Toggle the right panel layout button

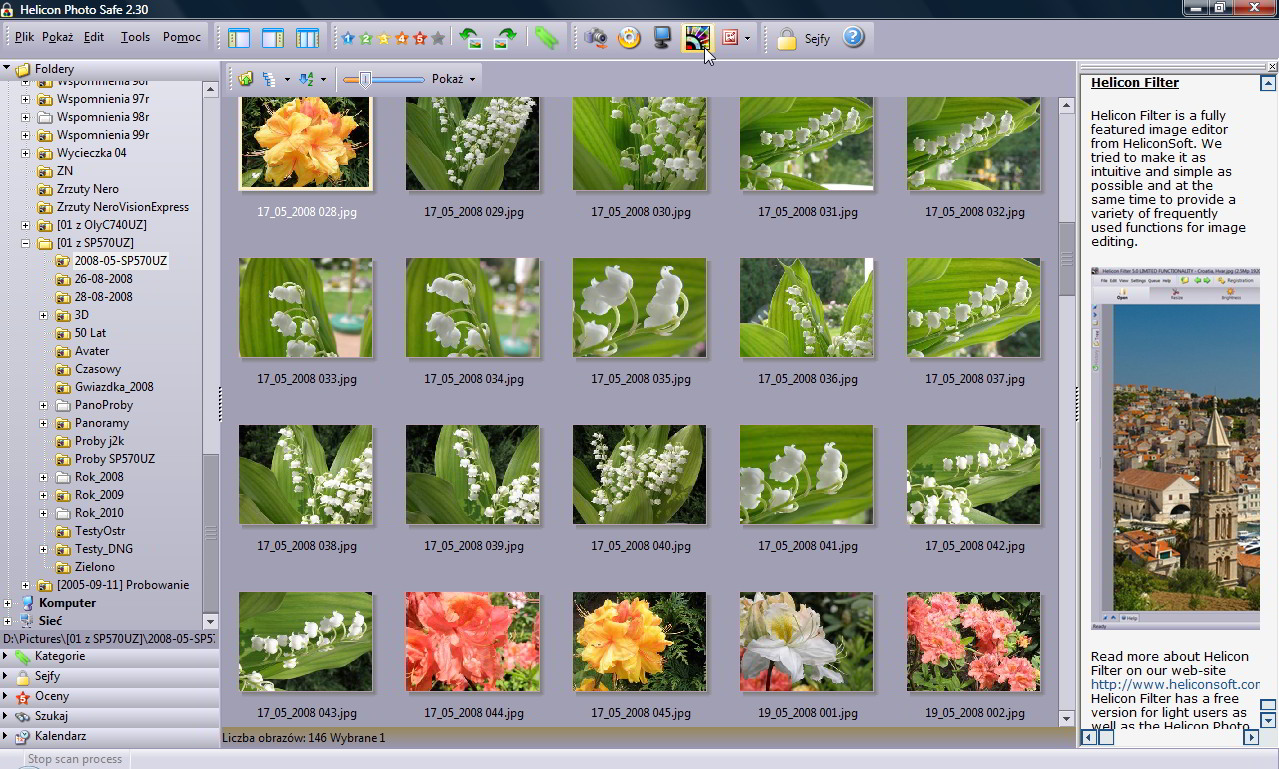[273, 38]
